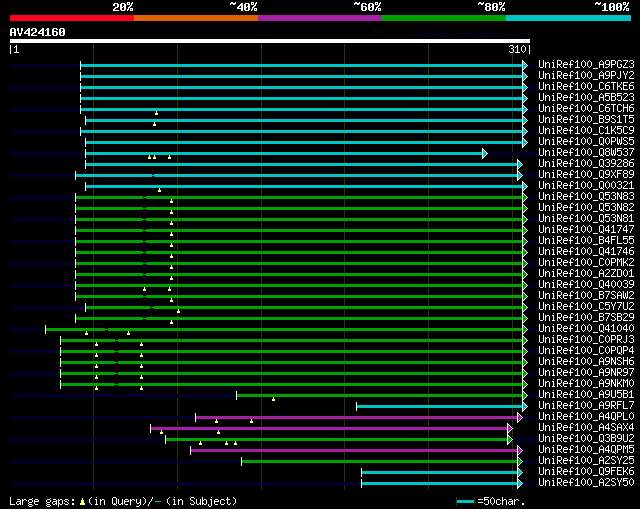Click the green ~80% identity color bar
This screenshot has height=509, width=640.
click(x=444, y=18)
